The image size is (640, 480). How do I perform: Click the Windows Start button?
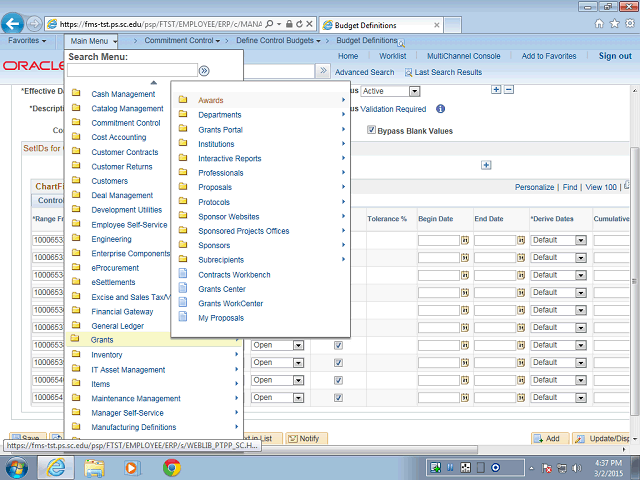pyautogui.click(x=17, y=467)
